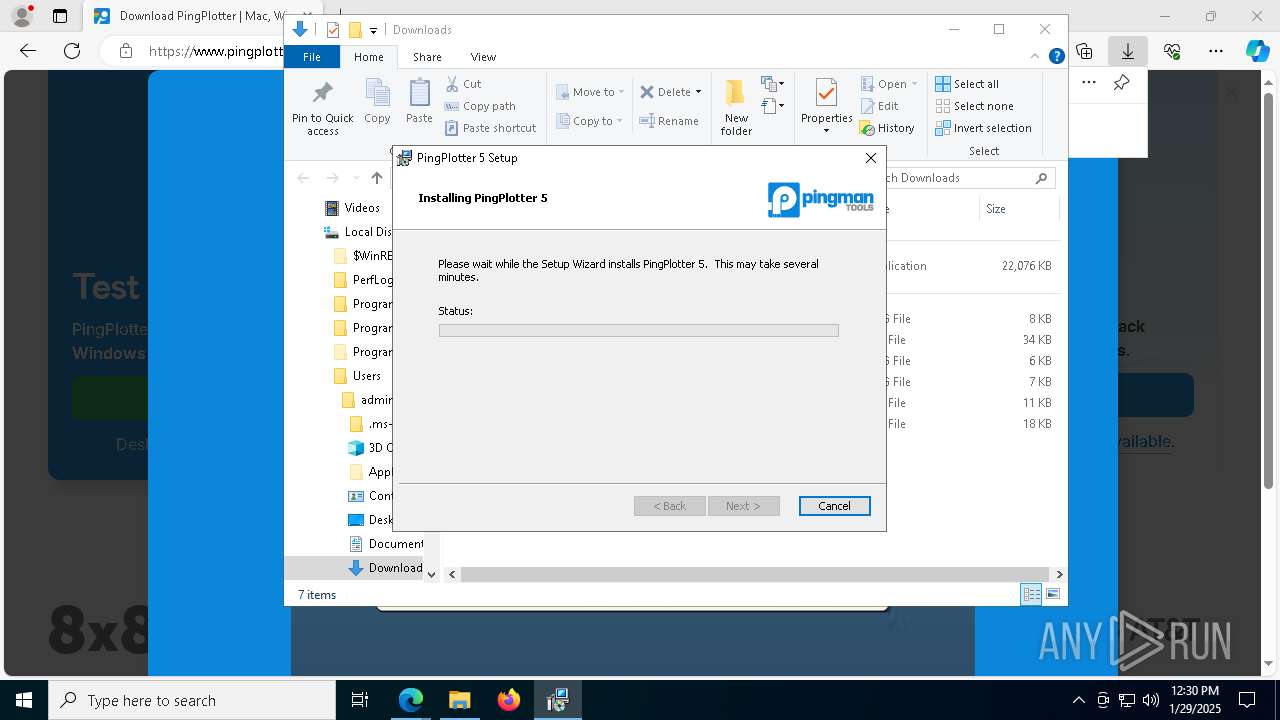Click the Copy icon in Explorer ribbon
Image resolution: width=1280 pixels, height=720 pixels.
click(377, 102)
